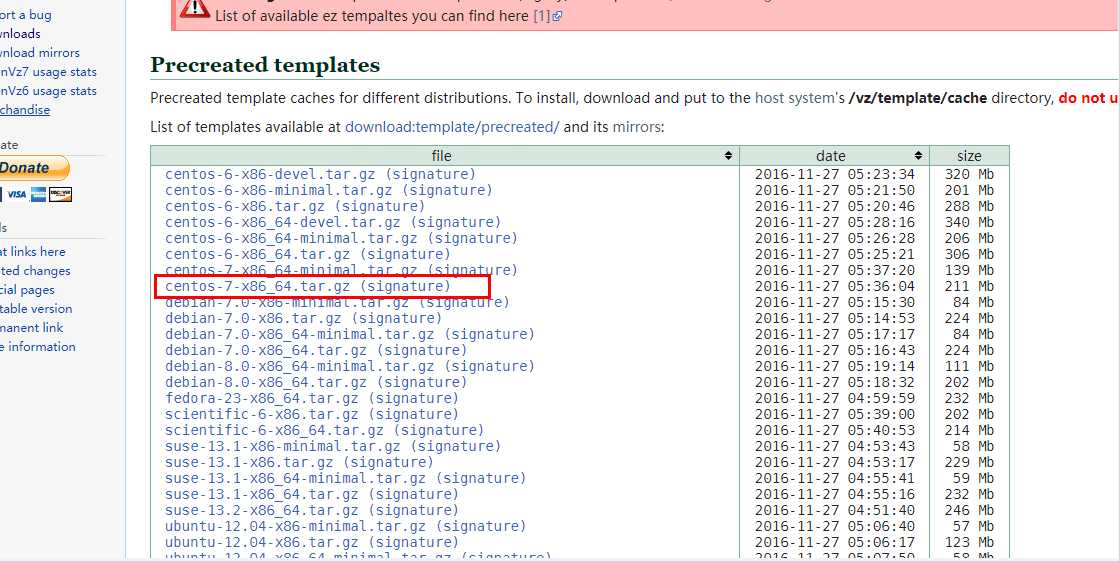Click the /vz/template/cache directory text

pyautogui.click(x=918, y=98)
